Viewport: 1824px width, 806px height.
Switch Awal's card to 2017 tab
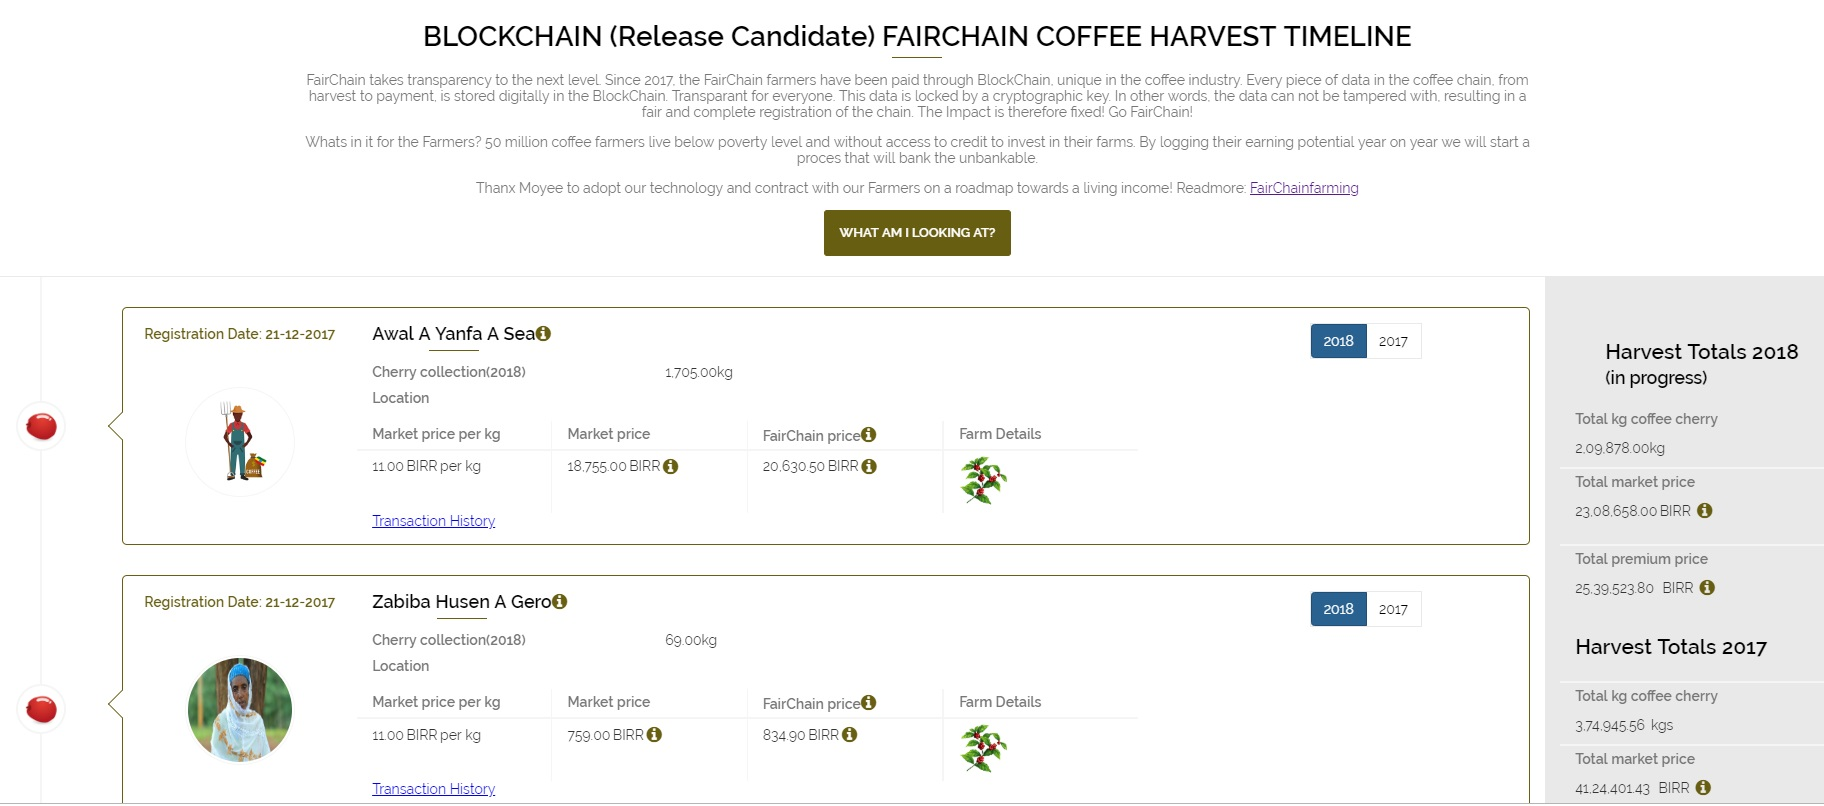(1393, 342)
